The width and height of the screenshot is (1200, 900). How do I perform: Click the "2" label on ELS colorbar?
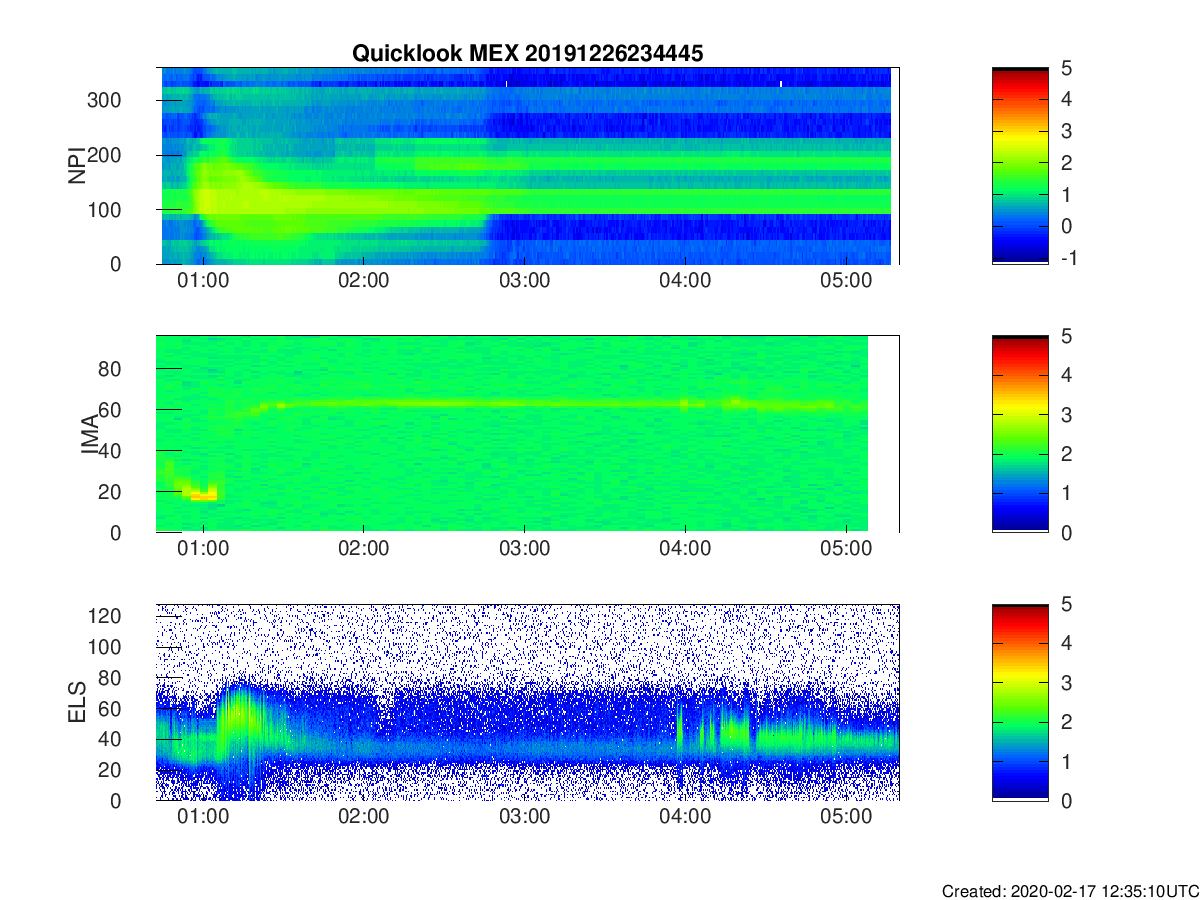click(1067, 722)
